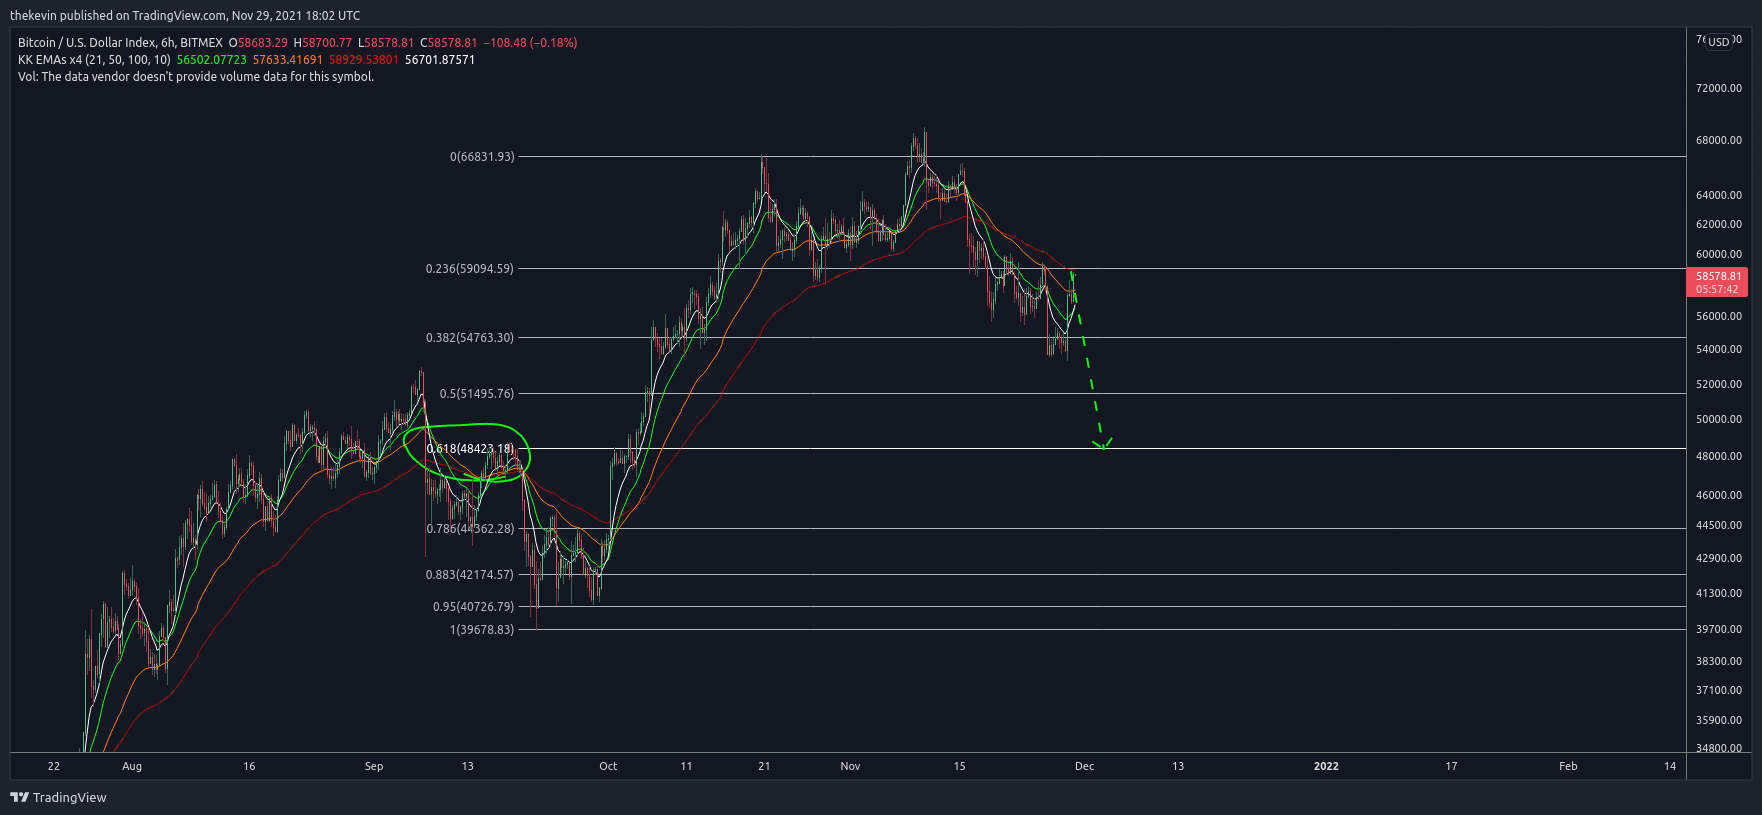
Task: Click the red EMA value 58929.53801
Action: tap(364, 60)
